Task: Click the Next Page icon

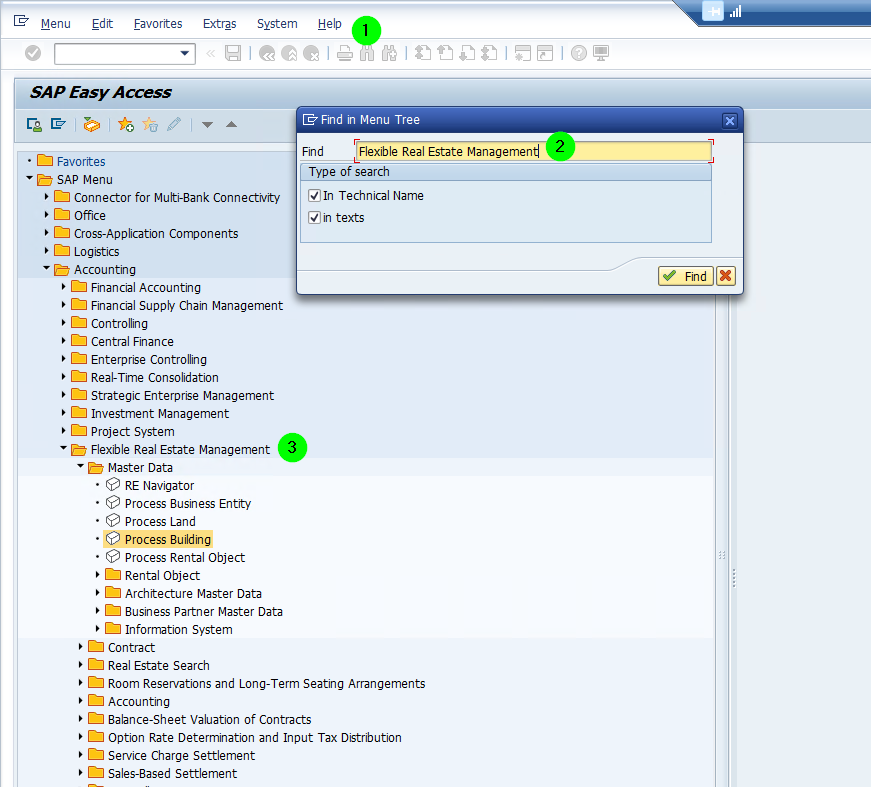Action: tap(467, 53)
